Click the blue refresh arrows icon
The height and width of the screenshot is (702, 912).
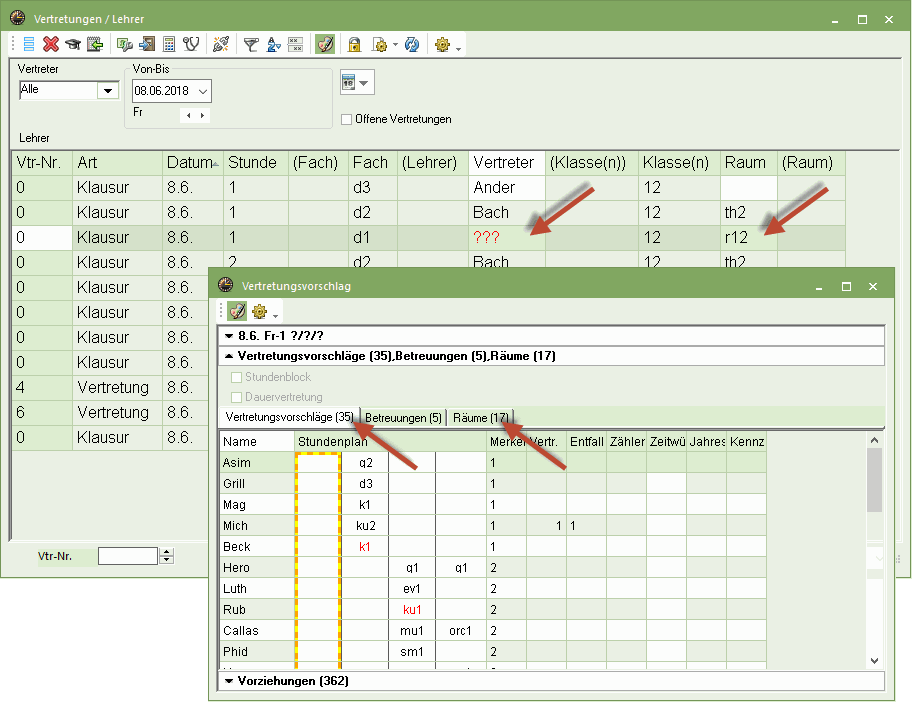412,44
